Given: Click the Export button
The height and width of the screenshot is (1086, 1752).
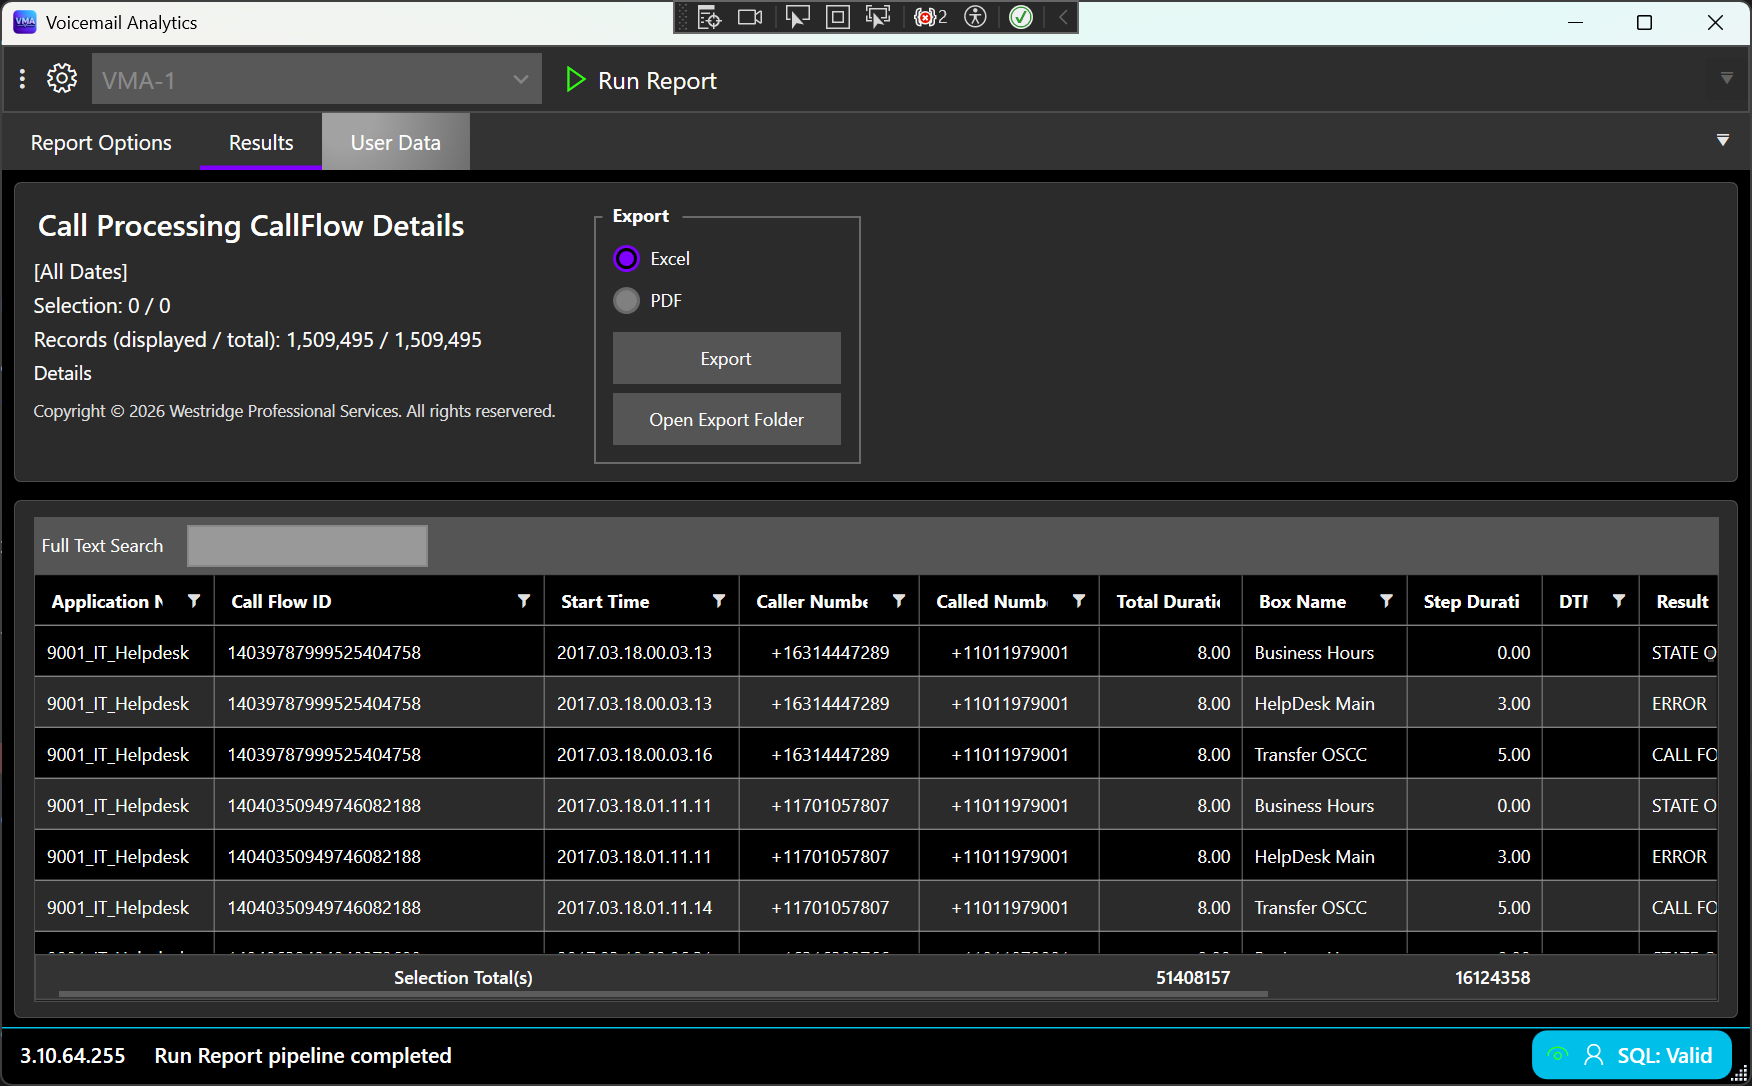Looking at the screenshot, I should [727, 358].
